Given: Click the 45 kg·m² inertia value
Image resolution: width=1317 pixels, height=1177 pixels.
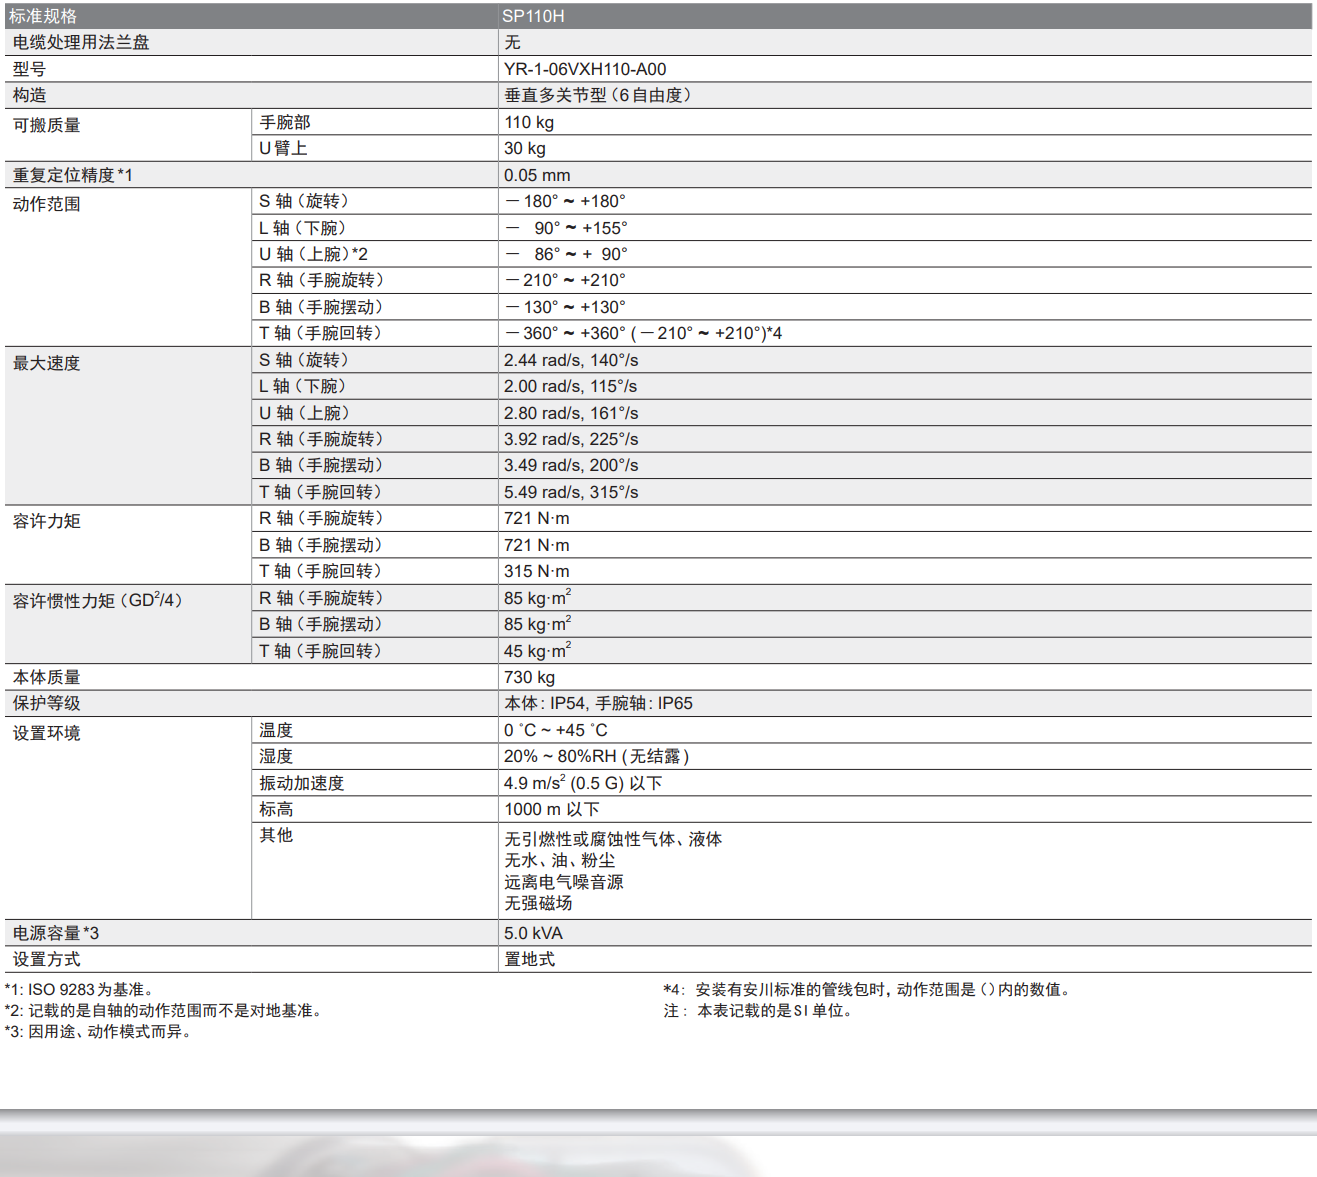Looking at the screenshot, I should click(x=537, y=651).
